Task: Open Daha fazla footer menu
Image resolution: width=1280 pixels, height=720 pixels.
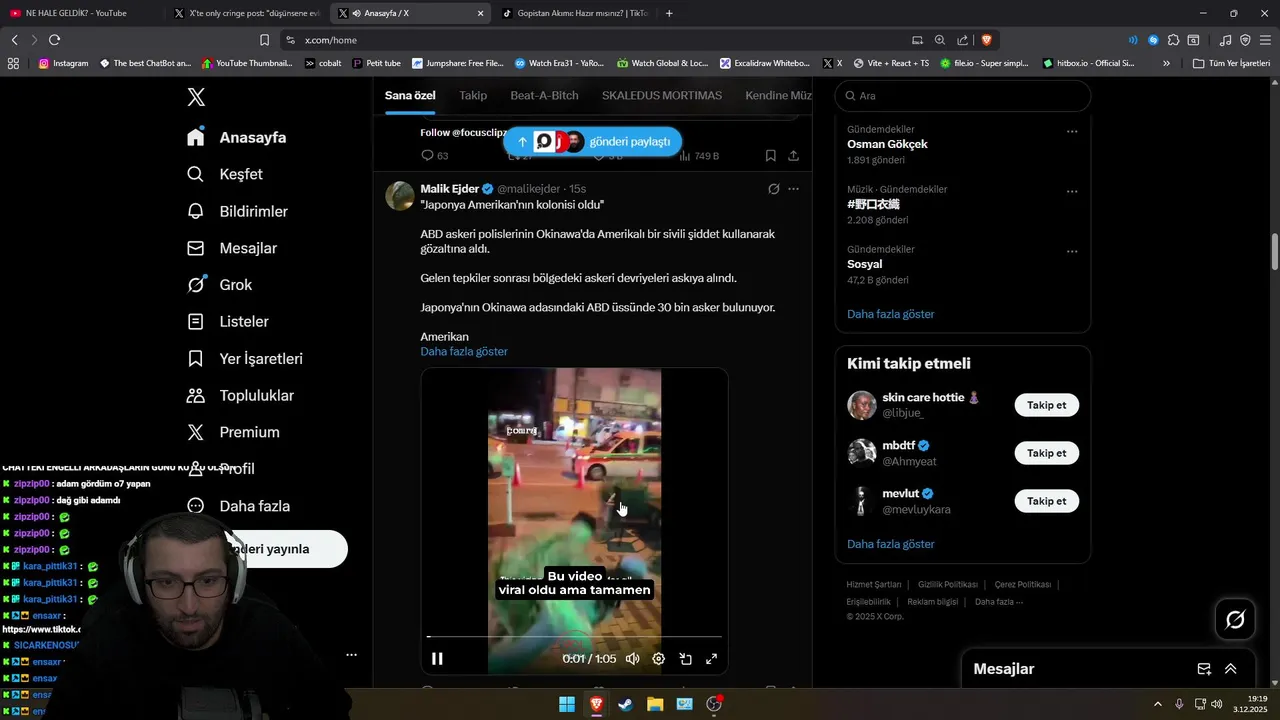Action: pos(998,602)
